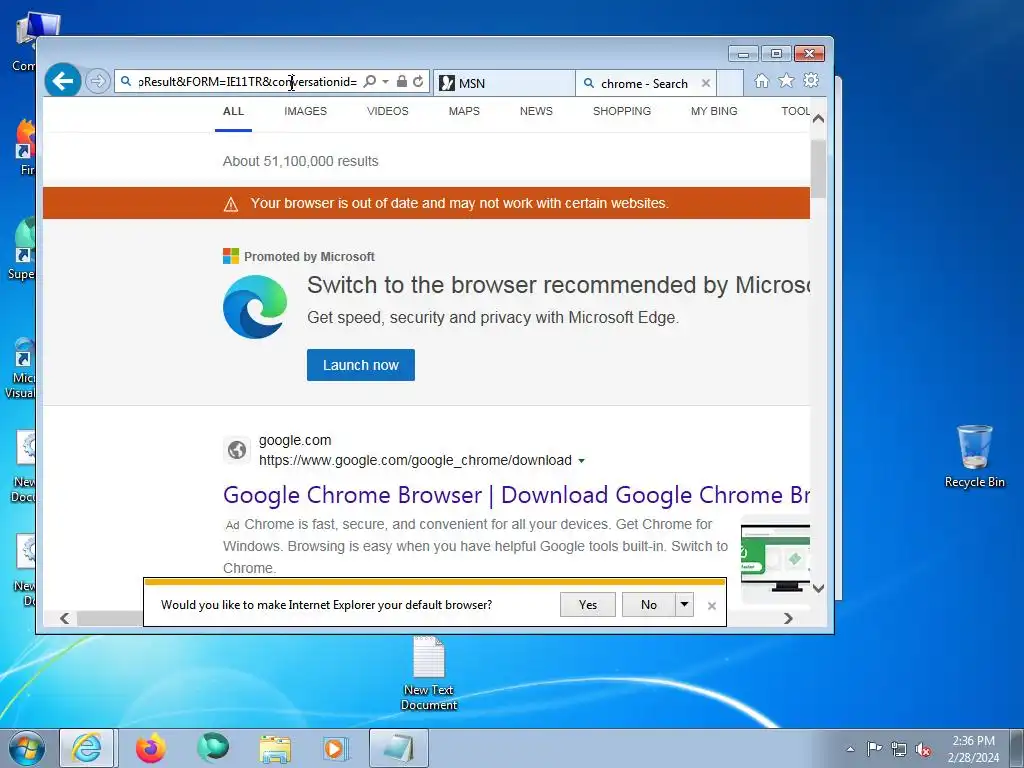The width and height of the screenshot is (1024, 768).
Task: Click the vertical scrollbar thumb
Action: (818, 168)
